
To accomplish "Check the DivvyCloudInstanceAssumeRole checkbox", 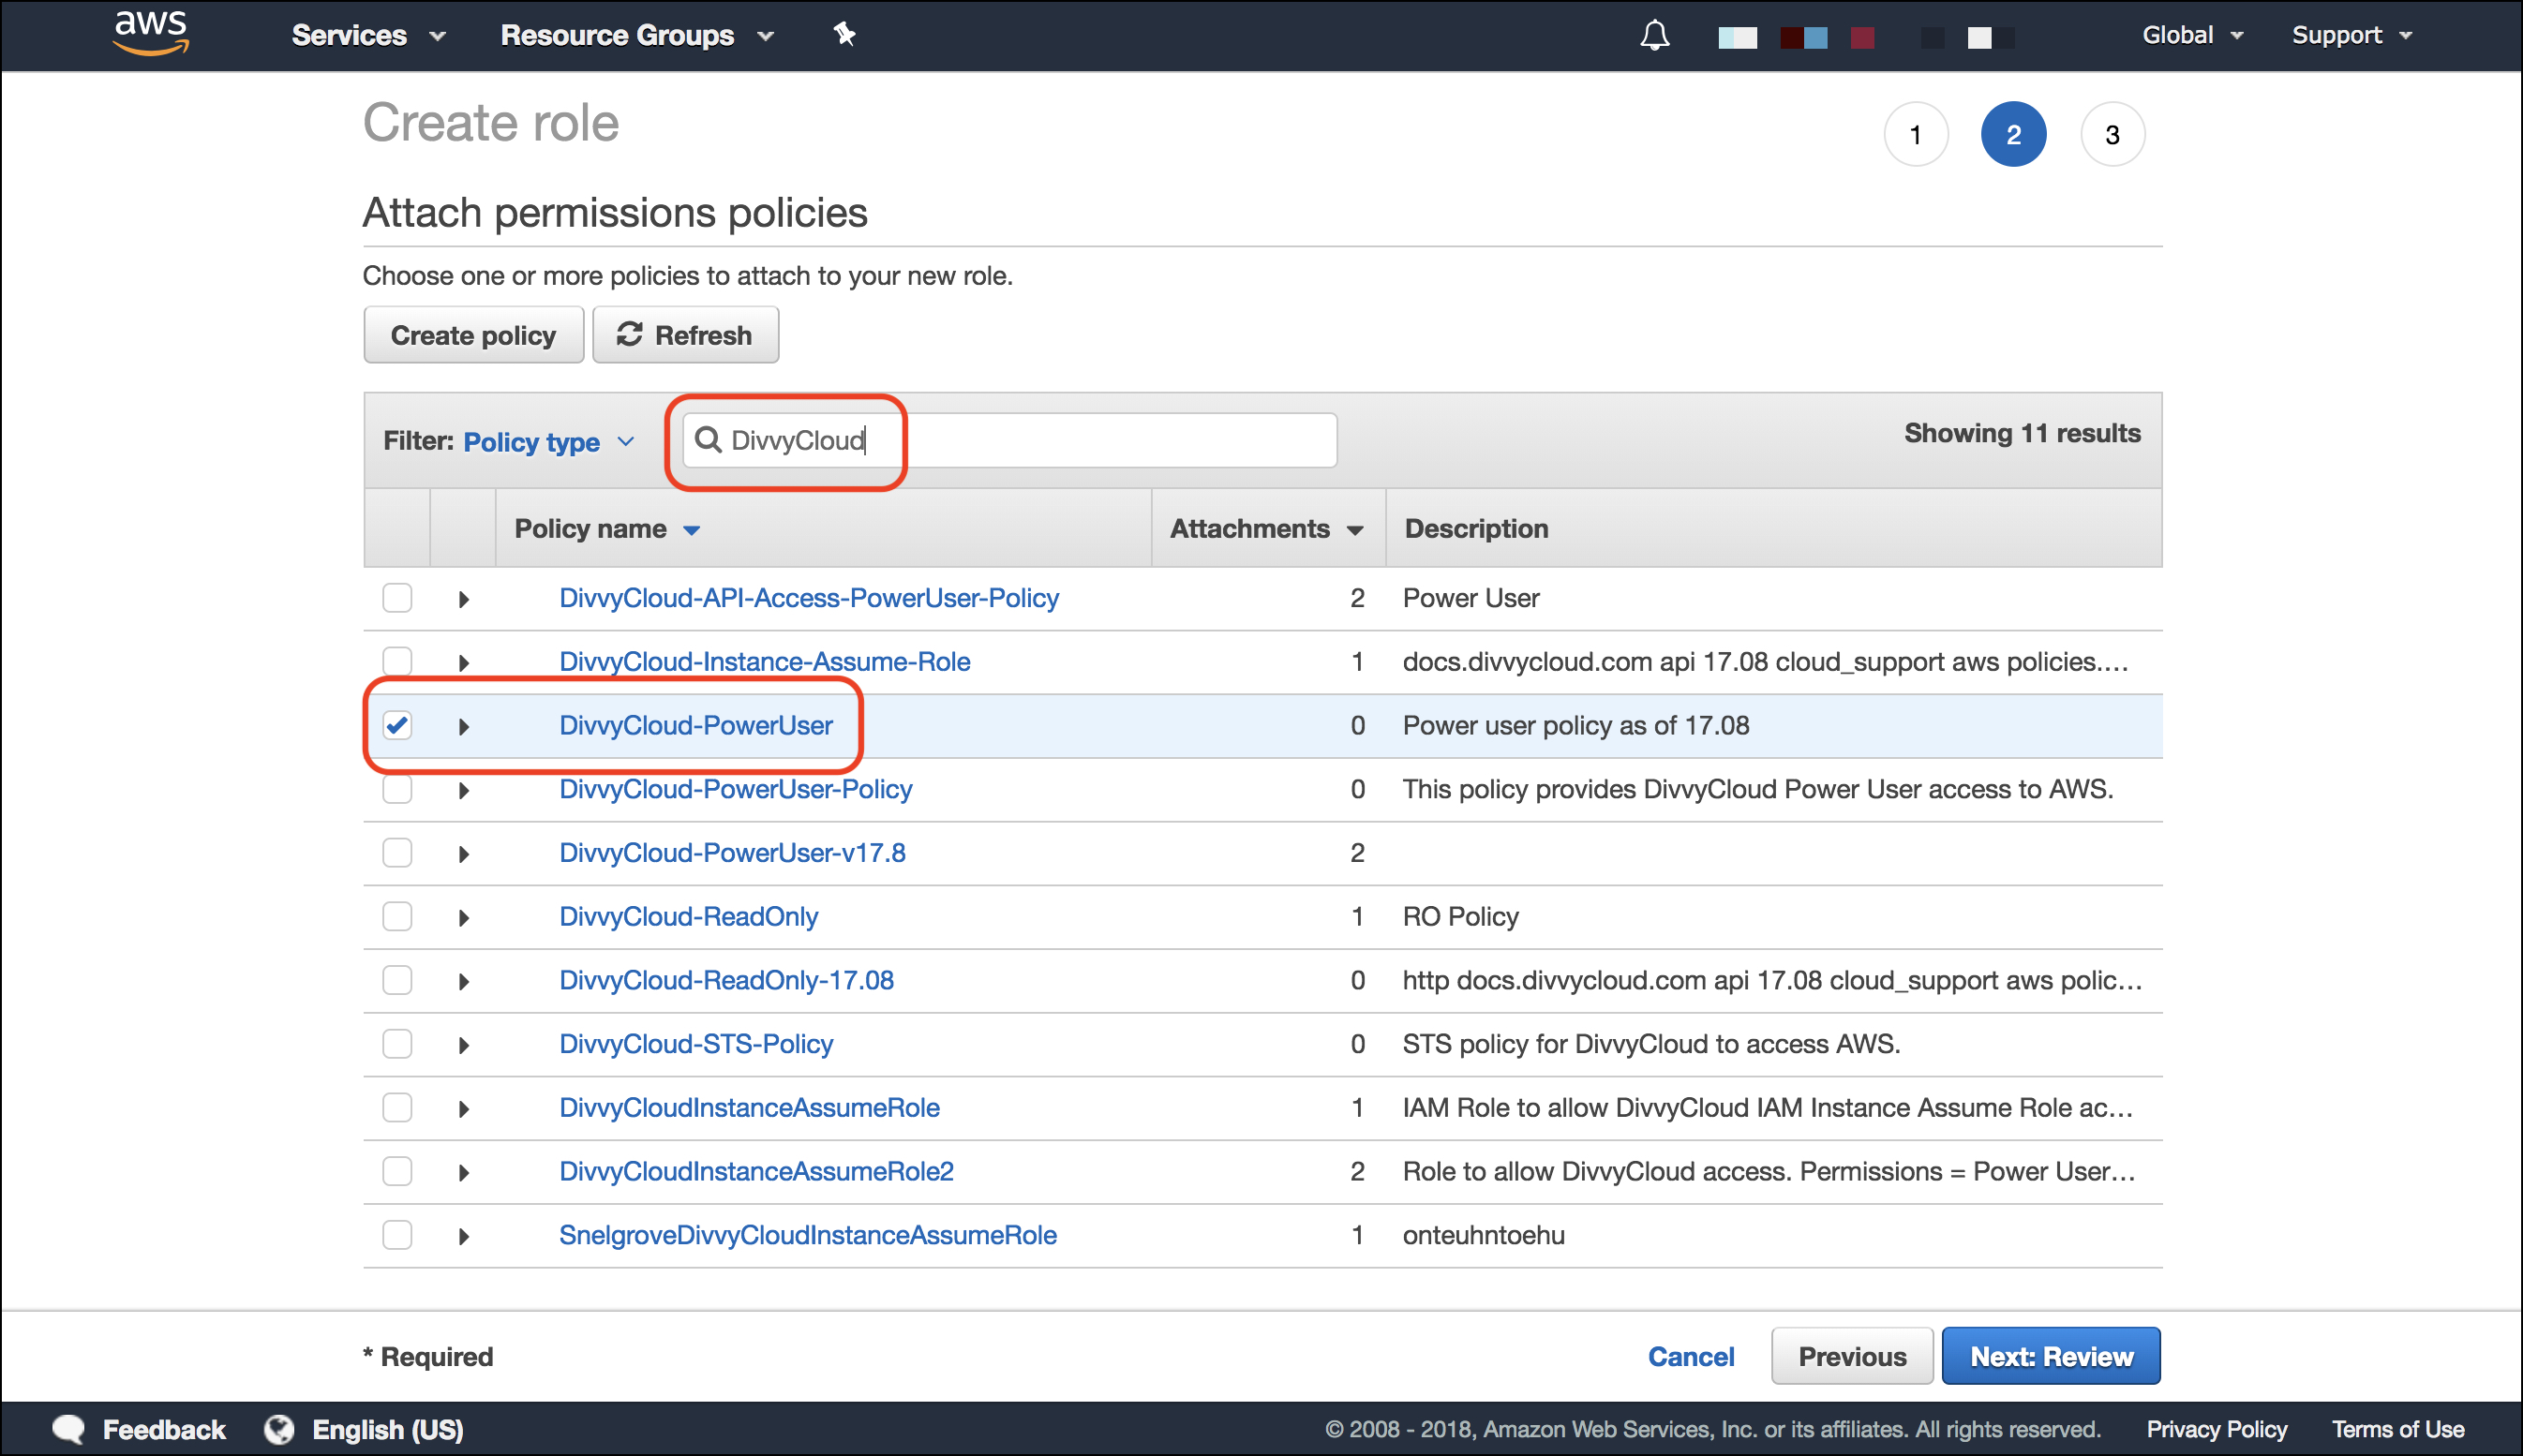I will pyautogui.click(x=397, y=1108).
